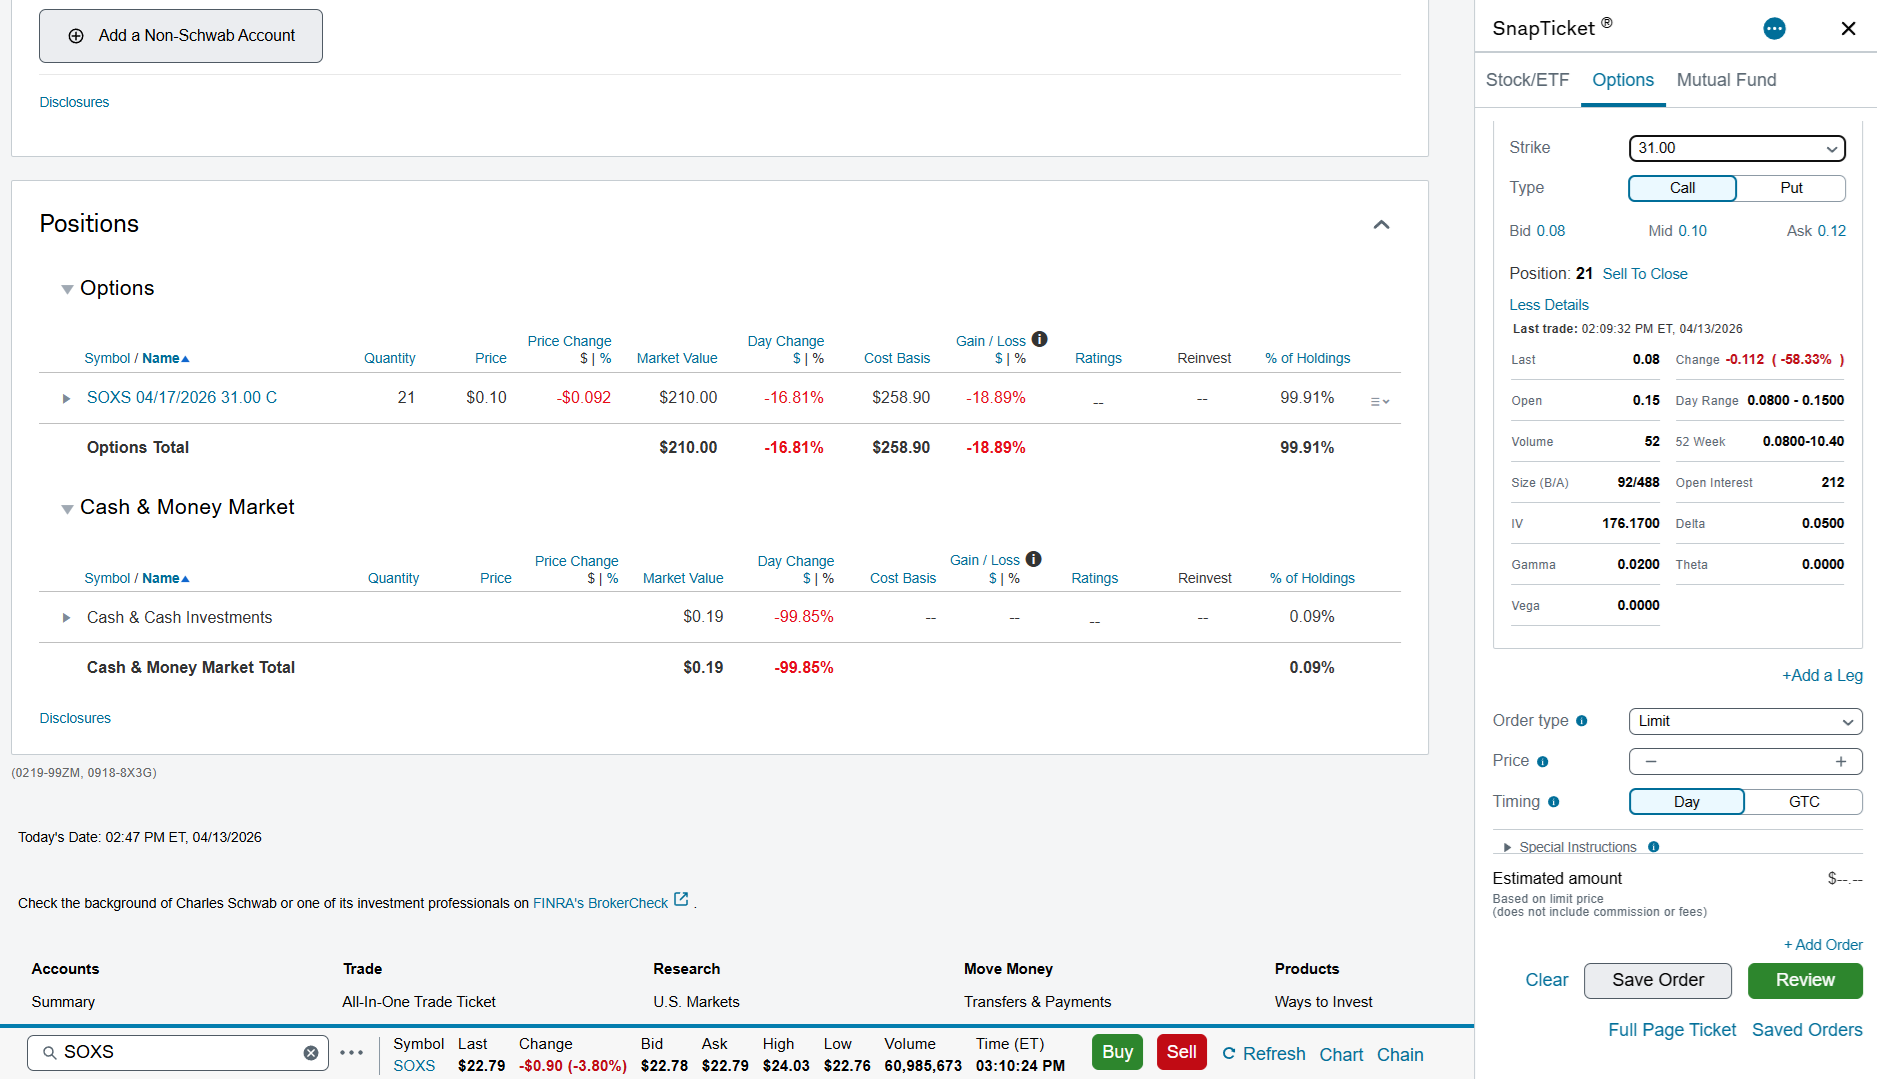Click the Price info icon
Image resolution: width=1877 pixels, height=1079 pixels.
(x=1543, y=762)
